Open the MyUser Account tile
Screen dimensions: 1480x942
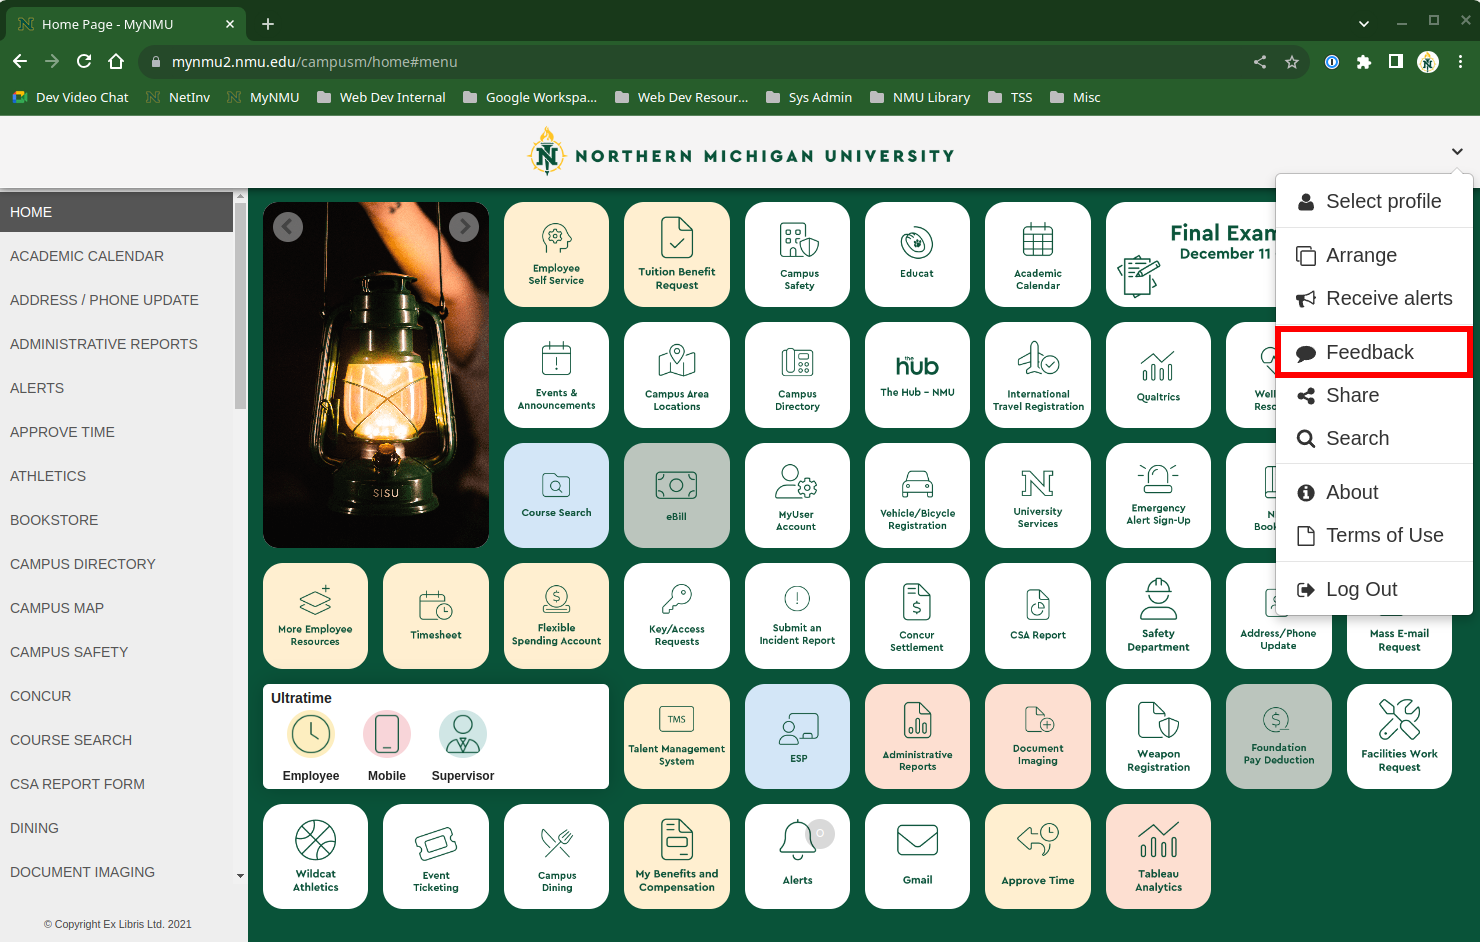click(x=797, y=495)
